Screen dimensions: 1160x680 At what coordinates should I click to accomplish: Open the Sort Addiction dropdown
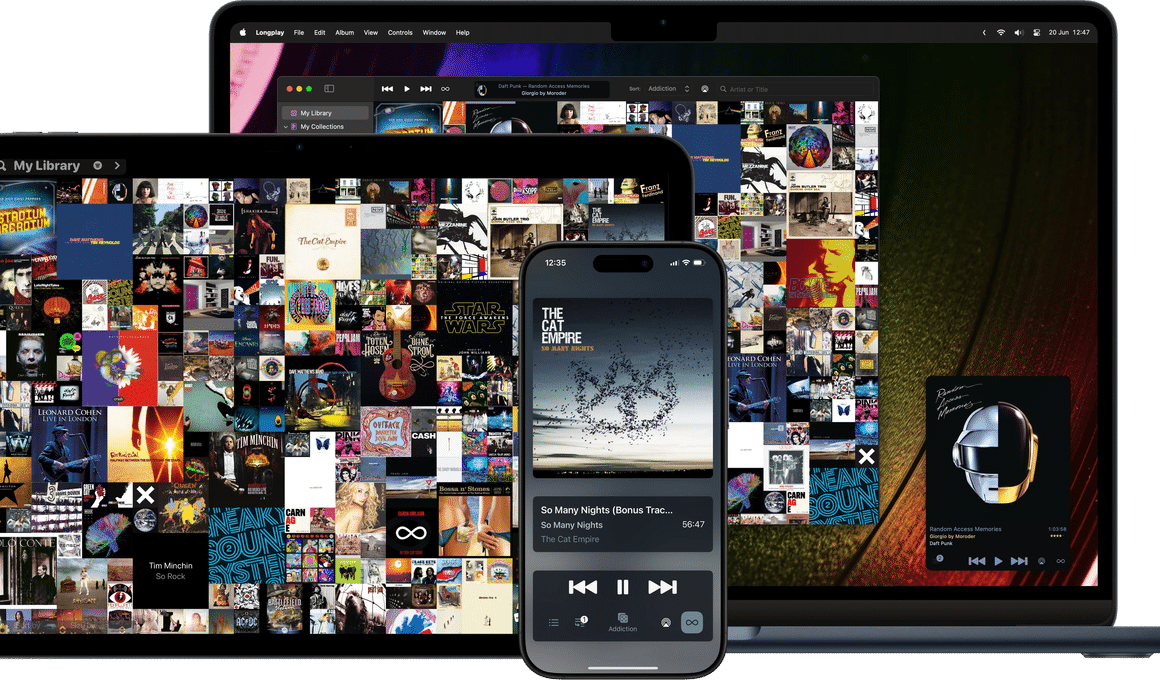click(668, 89)
